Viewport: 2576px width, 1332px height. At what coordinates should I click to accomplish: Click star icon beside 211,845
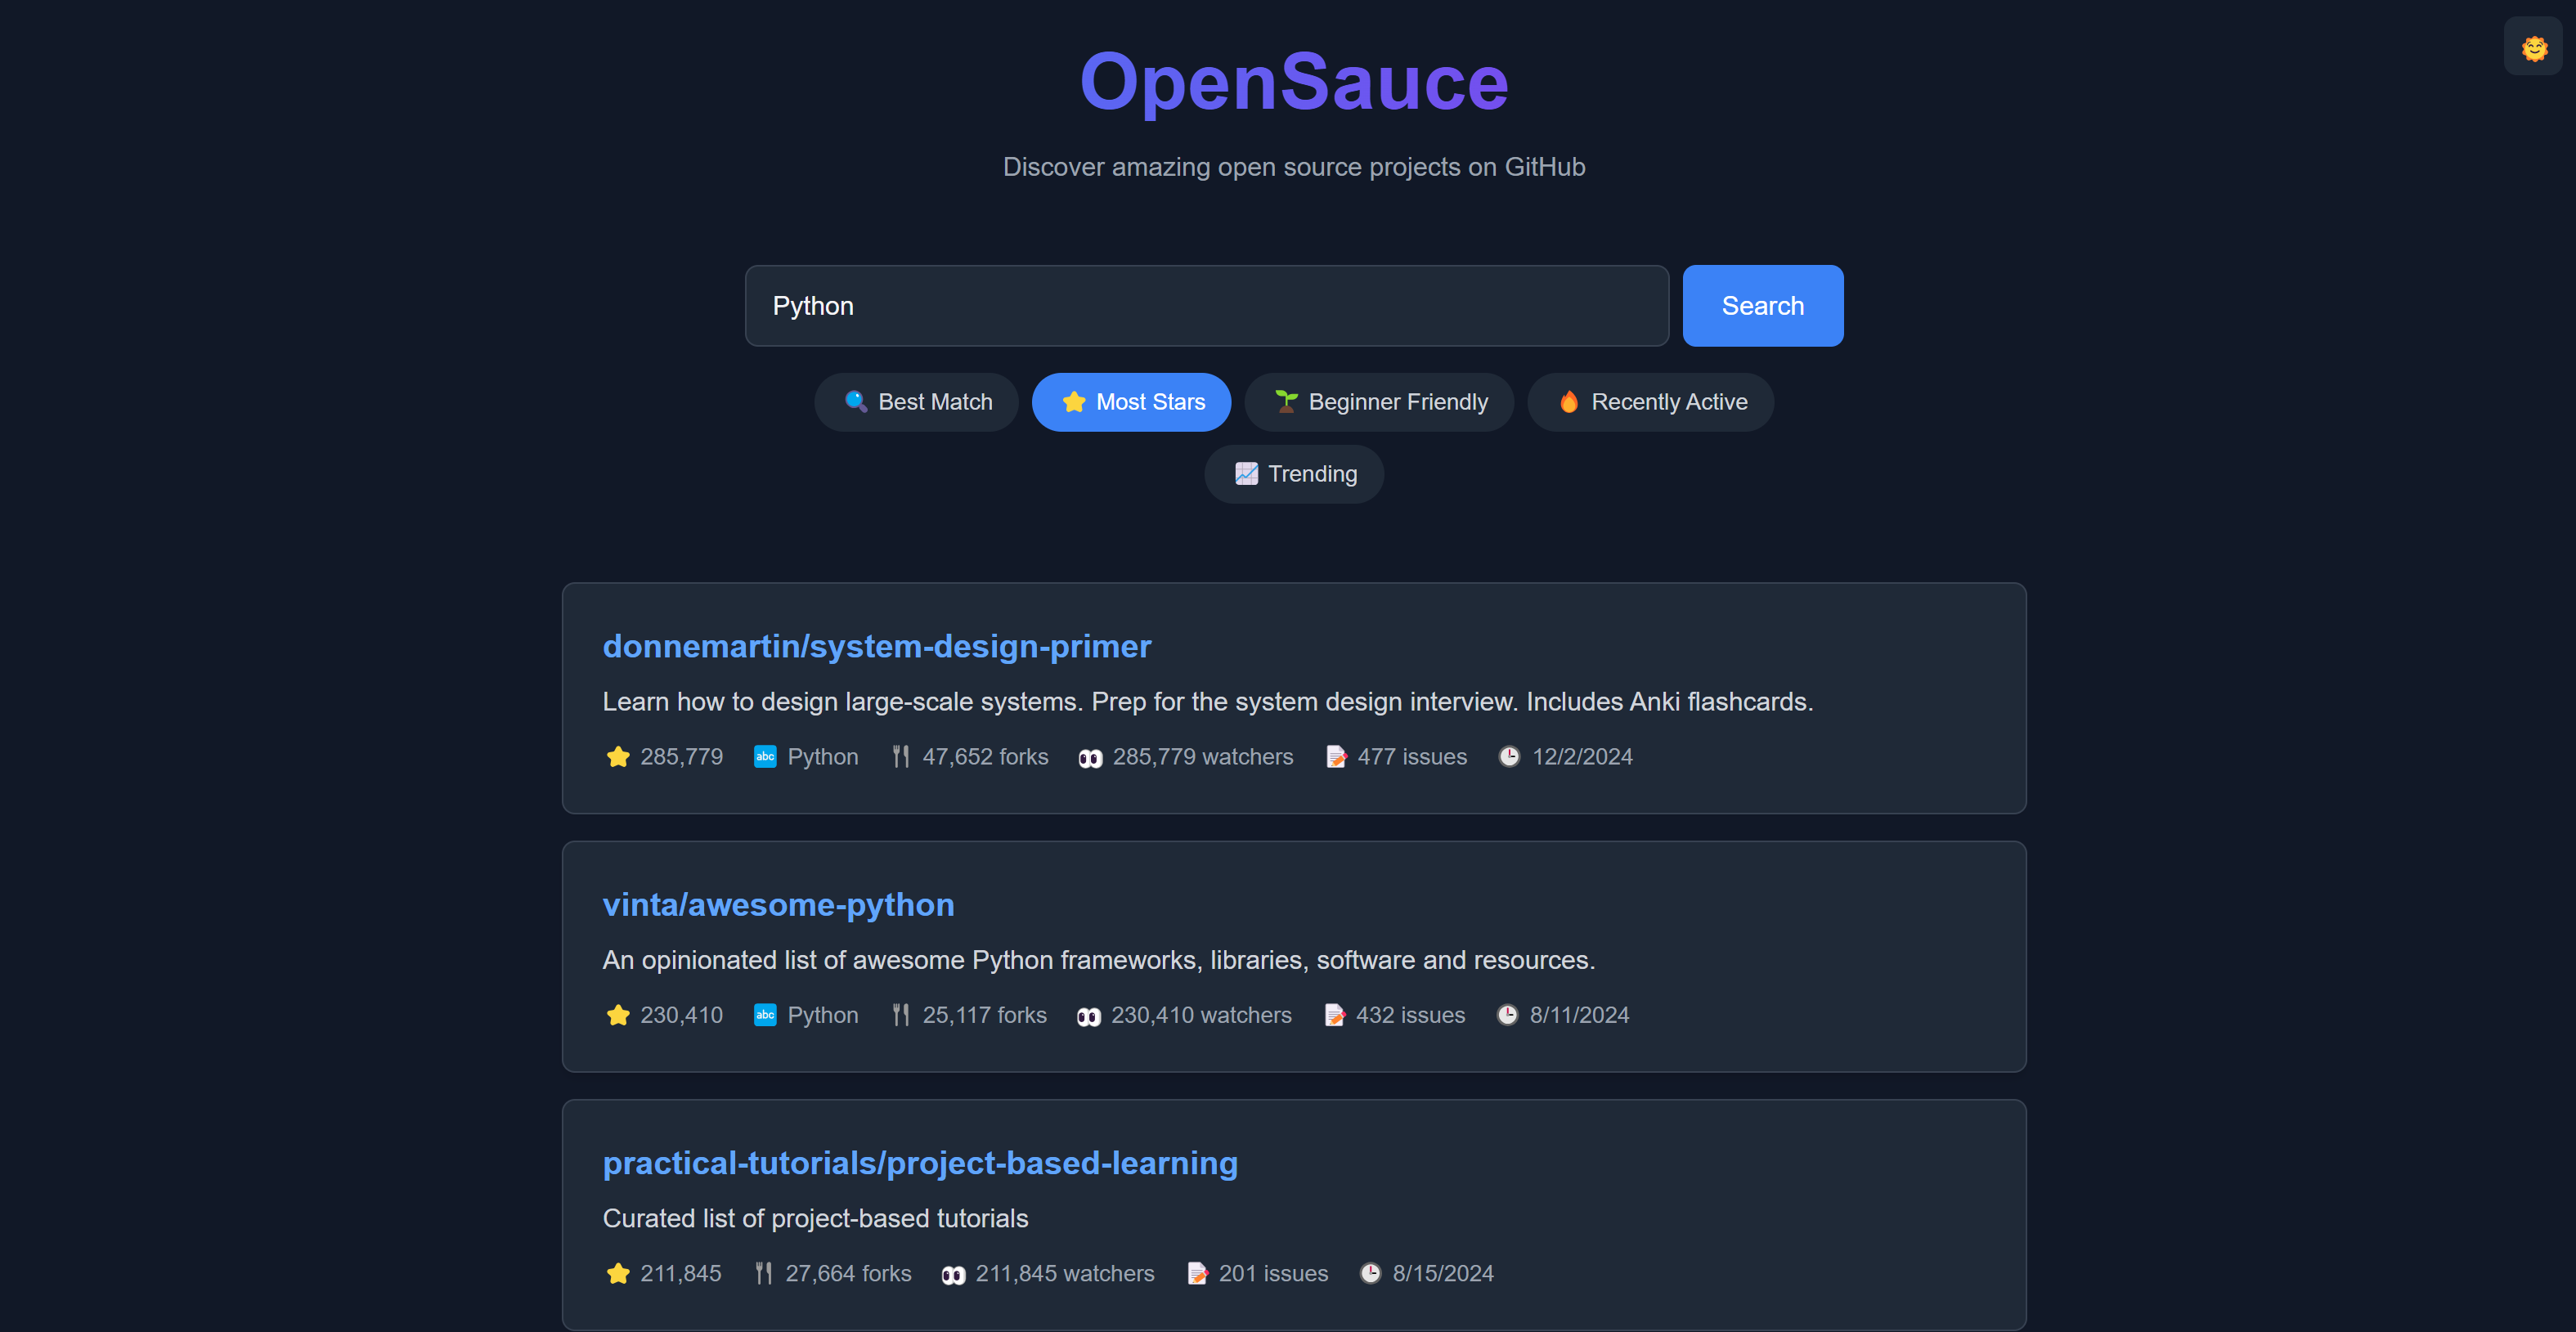coord(617,1272)
